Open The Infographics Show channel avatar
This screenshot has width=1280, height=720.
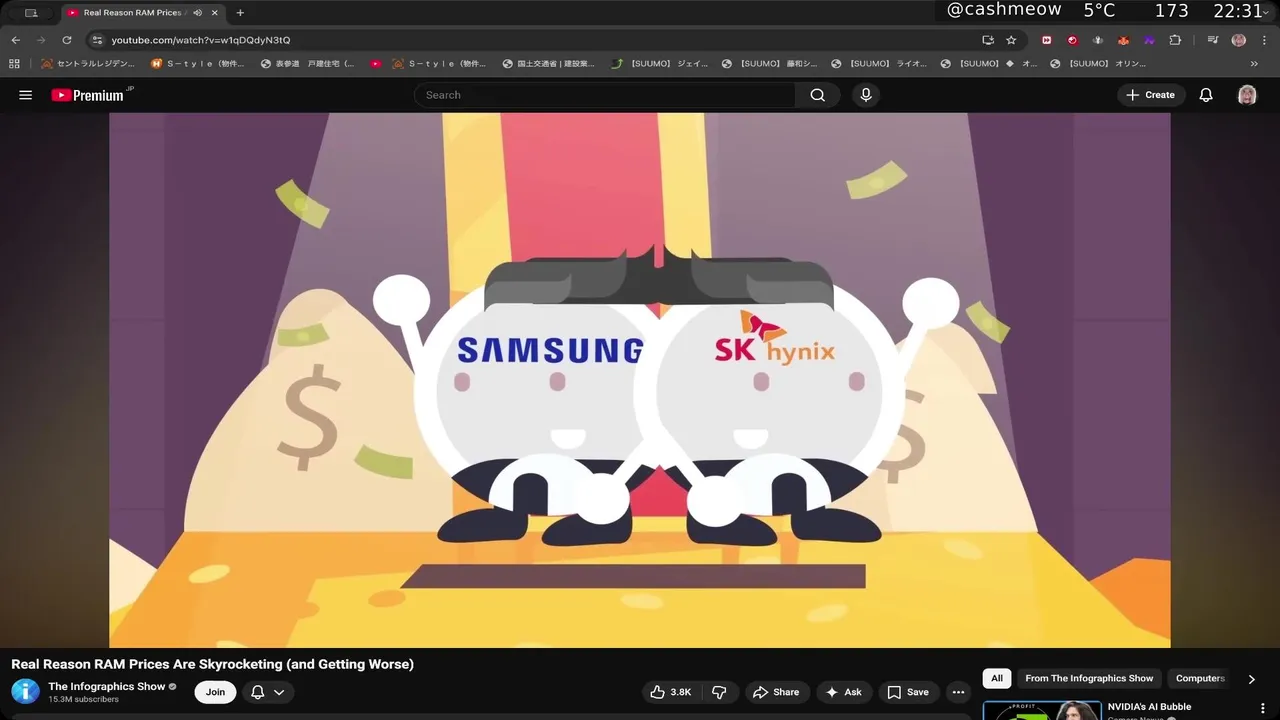[x=26, y=691]
